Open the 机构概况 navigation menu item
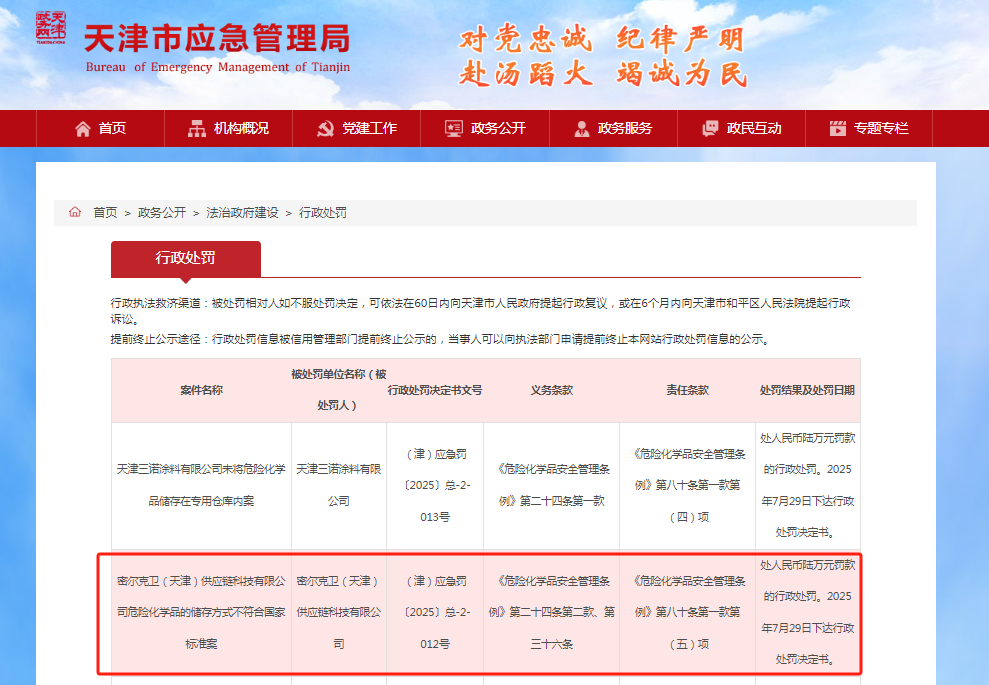 click(228, 129)
